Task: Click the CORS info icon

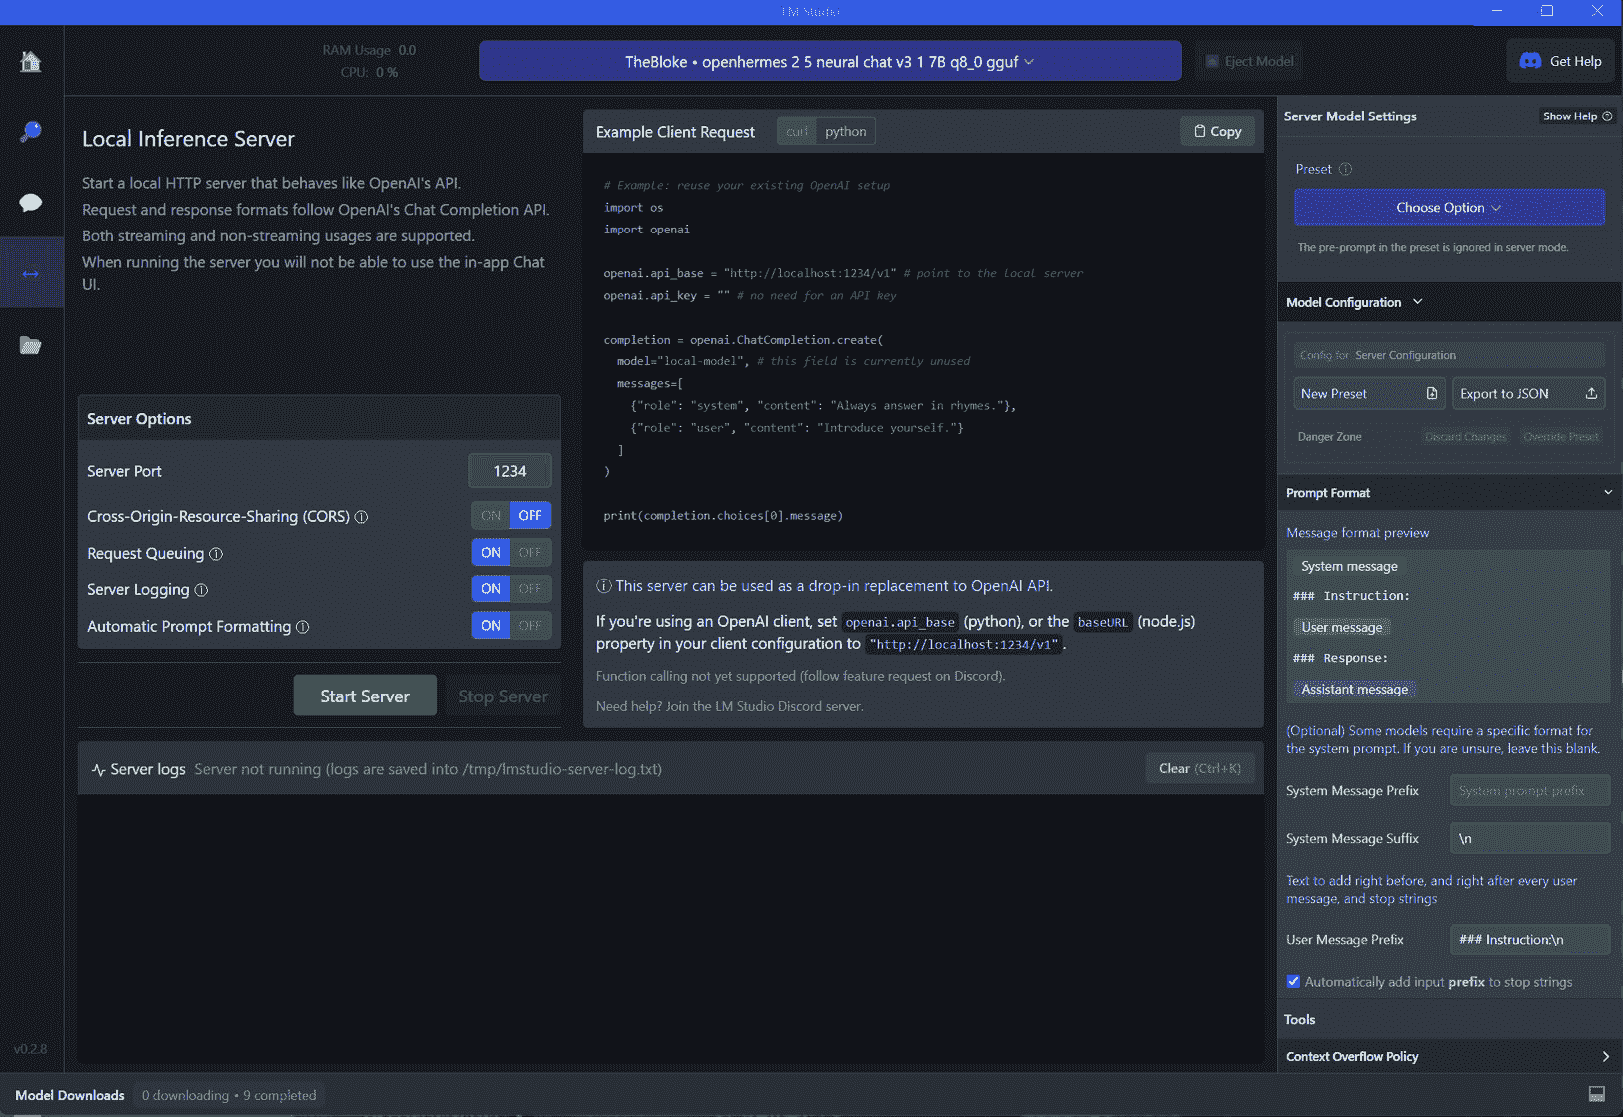Action: (x=362, y=517)
